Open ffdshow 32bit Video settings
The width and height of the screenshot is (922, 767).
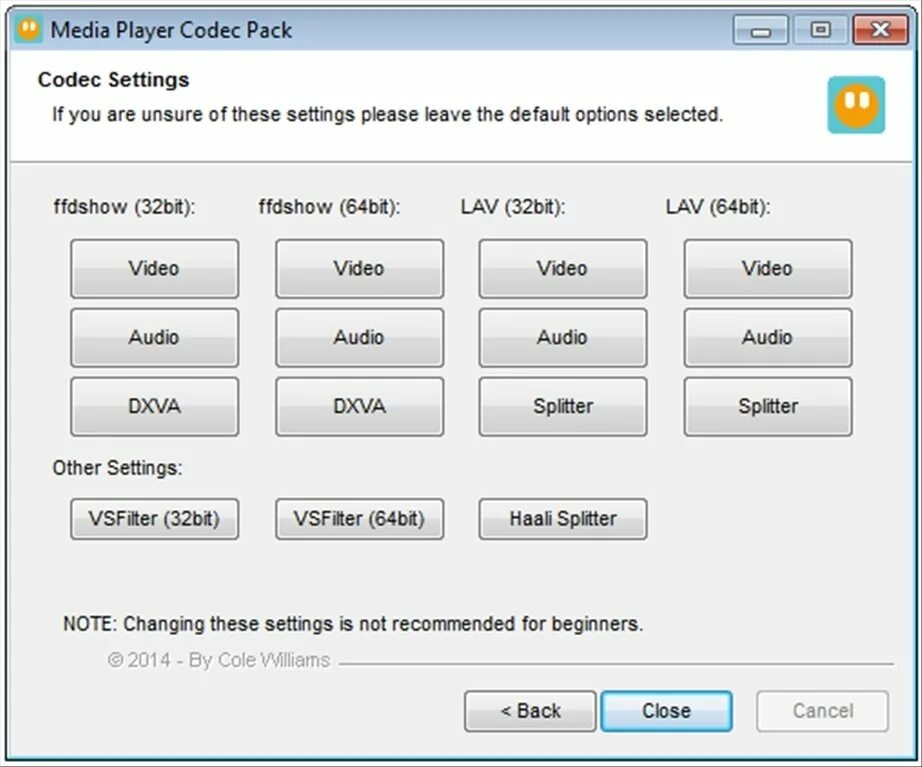pos(155,268)
